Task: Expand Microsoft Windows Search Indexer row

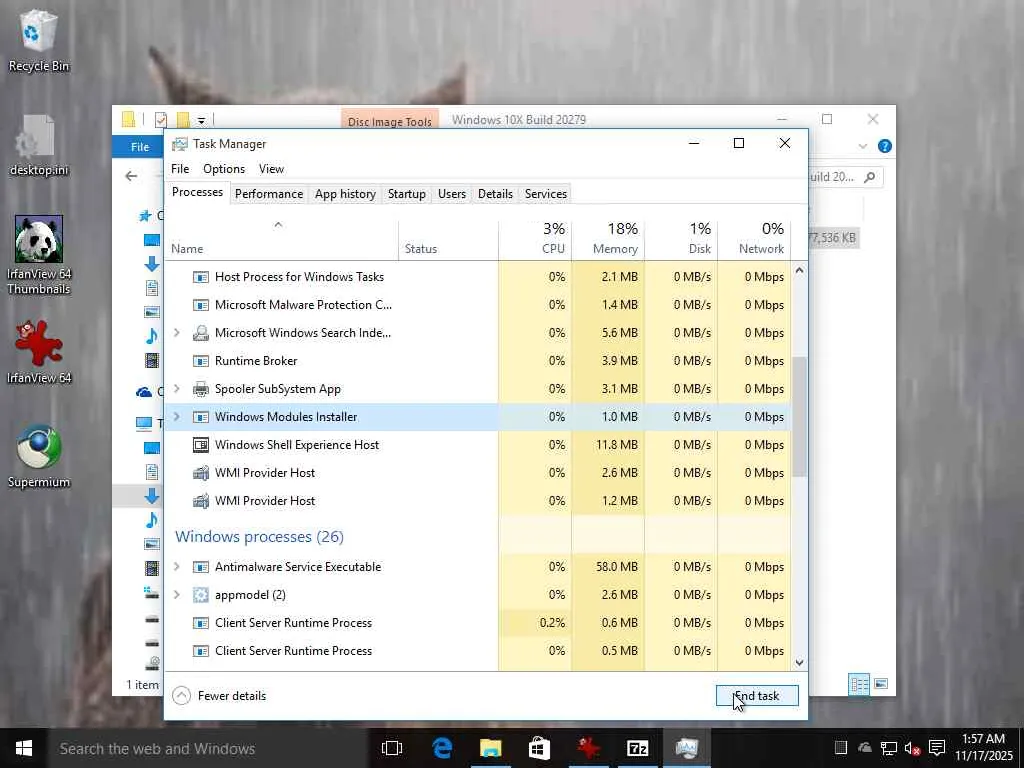Action: pos(176,333)
